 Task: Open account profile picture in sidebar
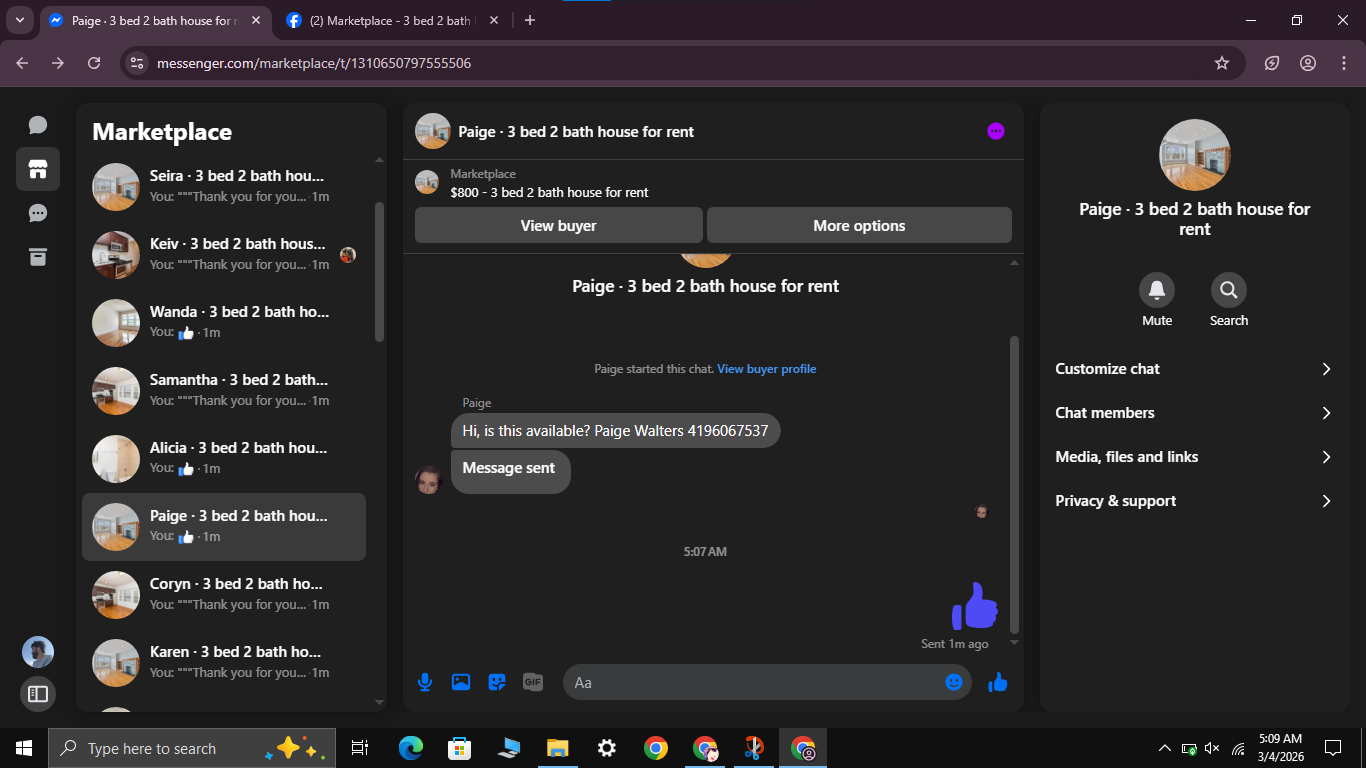[38, 652]
